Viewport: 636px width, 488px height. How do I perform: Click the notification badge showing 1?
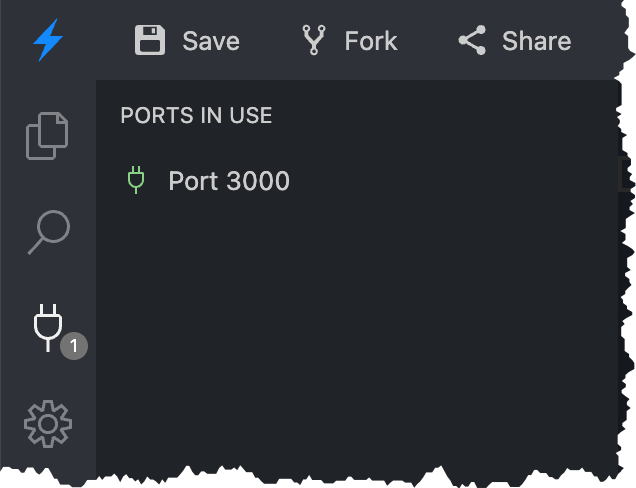tap(74, 346)
